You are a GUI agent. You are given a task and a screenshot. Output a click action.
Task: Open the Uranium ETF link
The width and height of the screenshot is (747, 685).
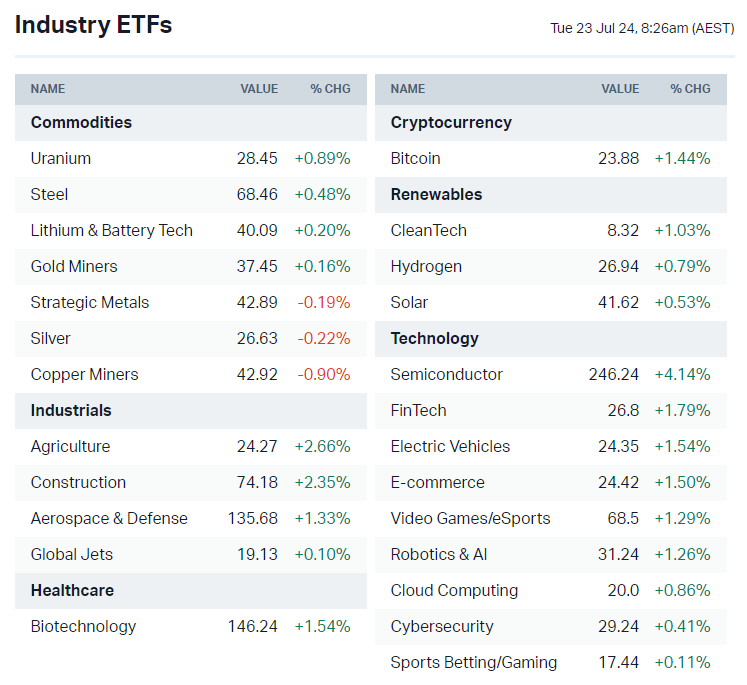(x=61, y=158)
